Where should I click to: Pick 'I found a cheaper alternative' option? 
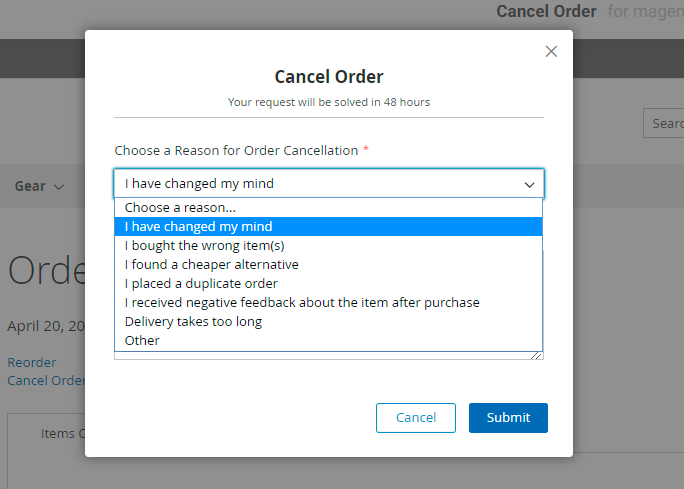[x=211, y=265]
